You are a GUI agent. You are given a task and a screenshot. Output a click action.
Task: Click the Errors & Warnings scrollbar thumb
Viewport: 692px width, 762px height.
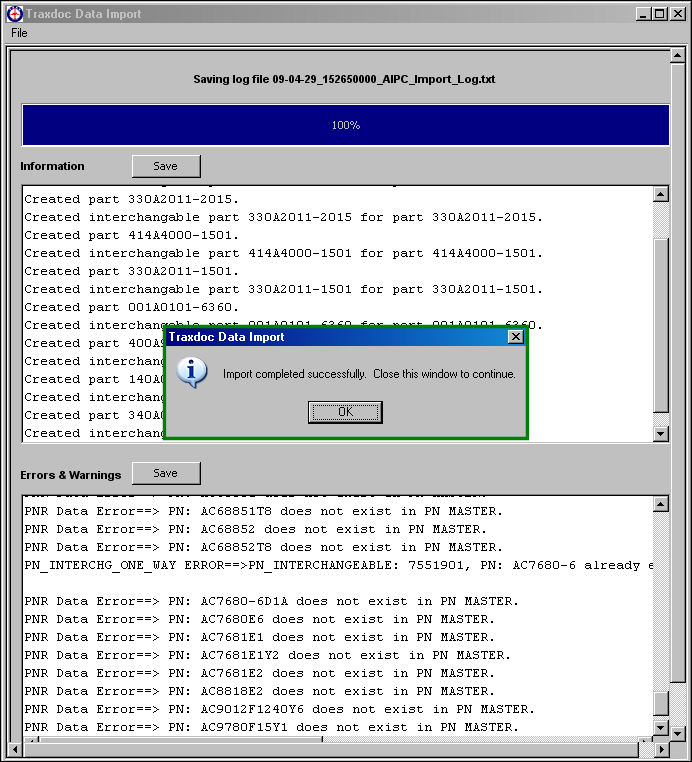[x=660, y=704]
